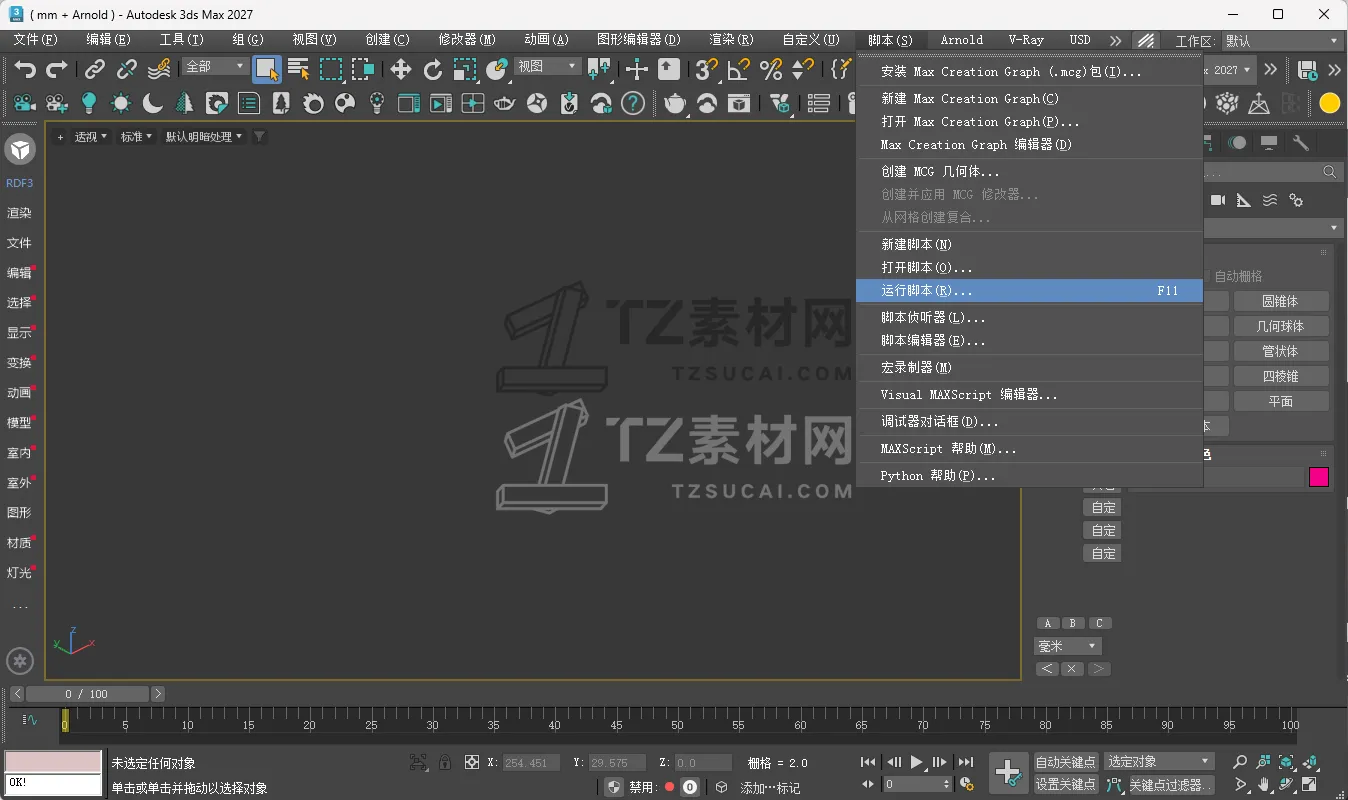Image resolution: width=1348 pixels, height=800 pixels.
Task: Expand the 默认明暗处理 viewport menu
Action: [205, 137]
